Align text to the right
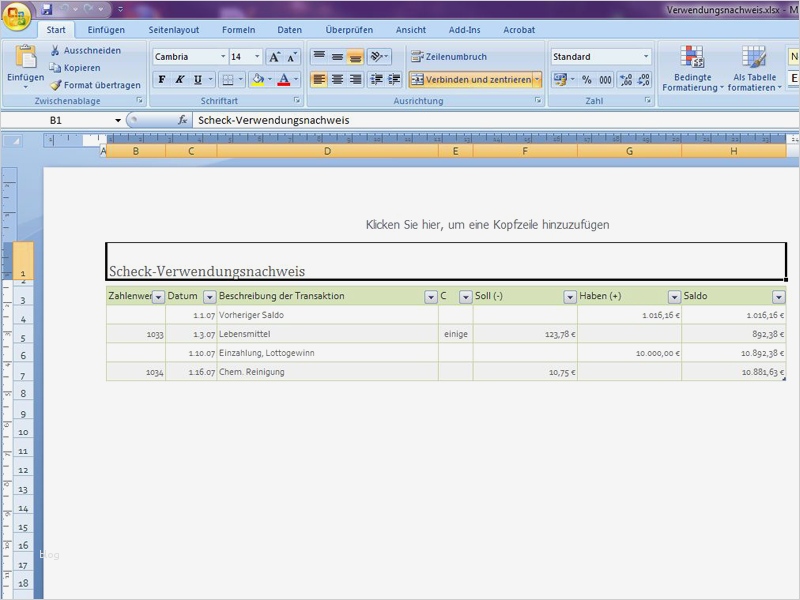The height and width of the screenshot is (600, 800). click(x=355, y=80)
